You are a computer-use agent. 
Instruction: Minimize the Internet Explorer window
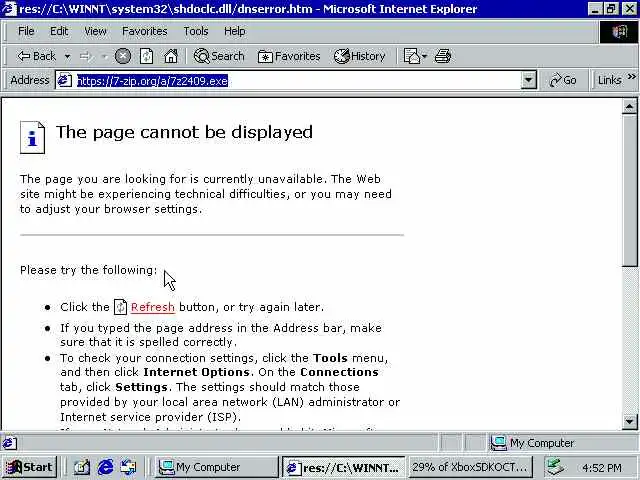point(595,9)
